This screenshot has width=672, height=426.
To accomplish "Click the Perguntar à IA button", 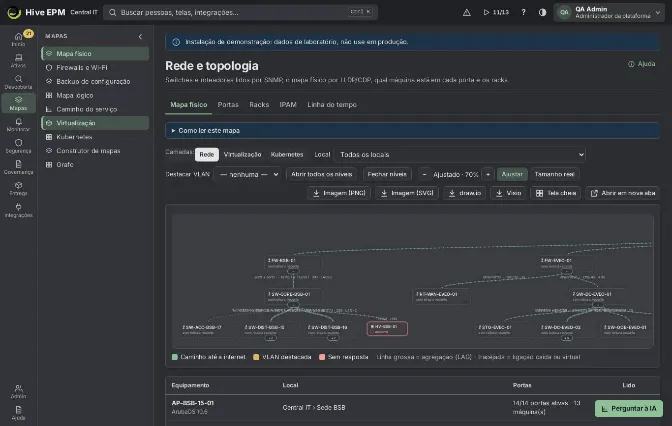I will 629,408.
